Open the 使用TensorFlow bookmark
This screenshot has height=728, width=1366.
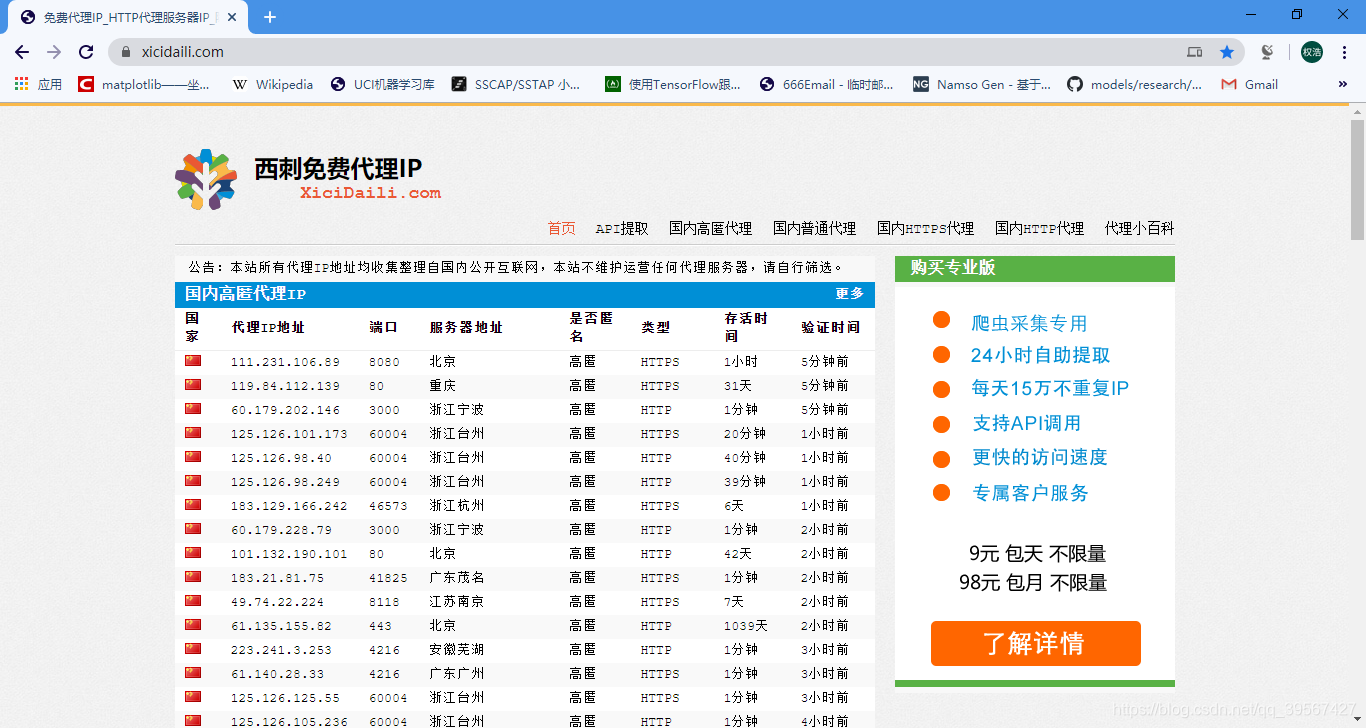(x=673, y=84)
